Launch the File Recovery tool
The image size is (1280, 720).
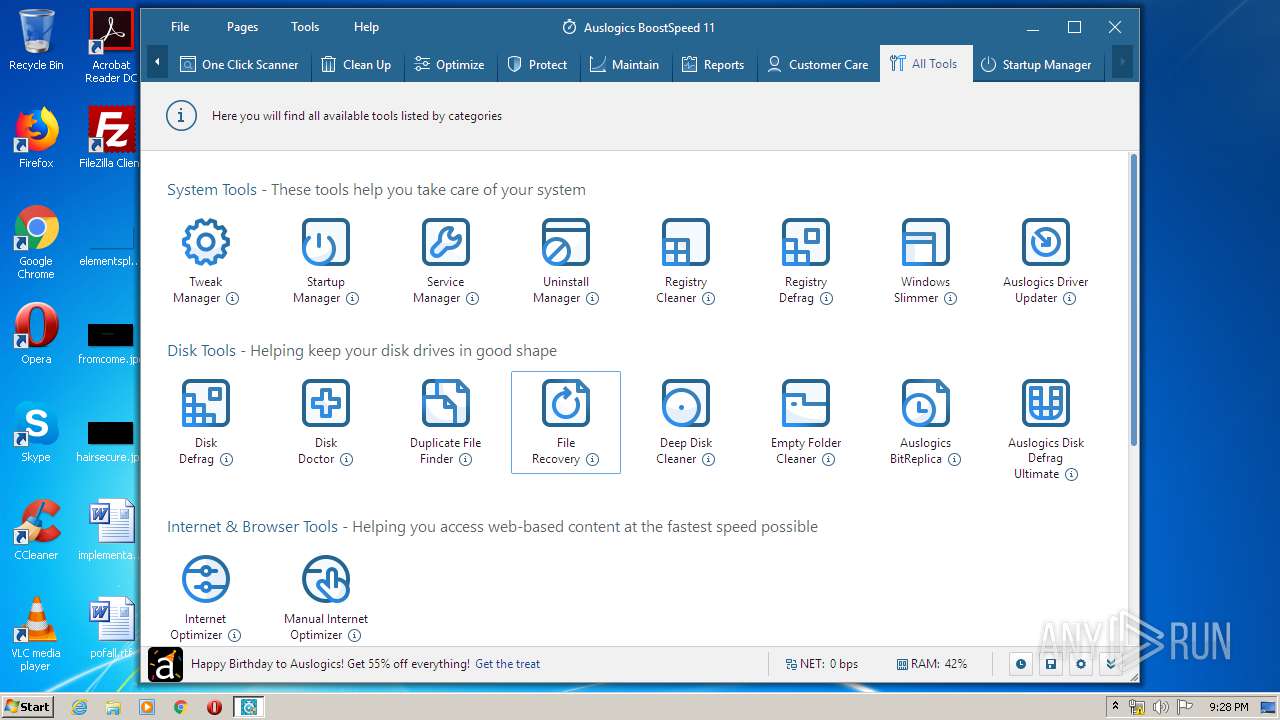point(565,423)
